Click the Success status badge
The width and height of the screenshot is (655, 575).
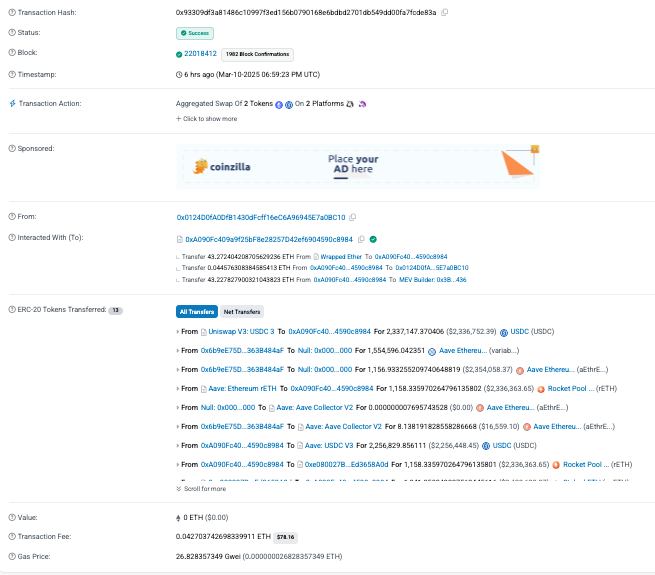(195, 33)
